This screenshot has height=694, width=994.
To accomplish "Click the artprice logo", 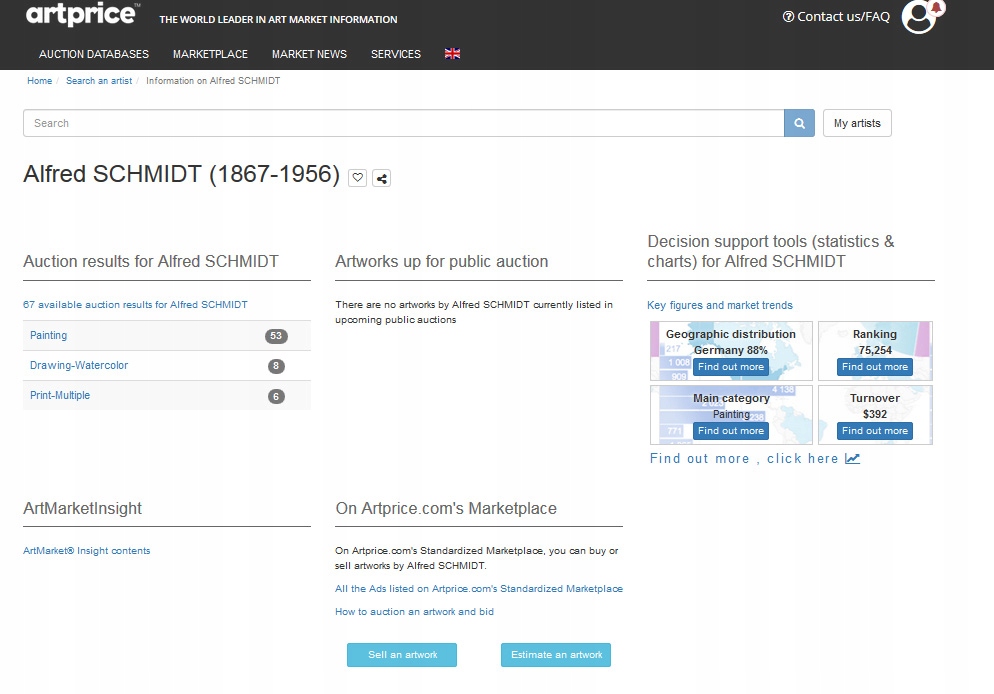I will tap(82, 14).
